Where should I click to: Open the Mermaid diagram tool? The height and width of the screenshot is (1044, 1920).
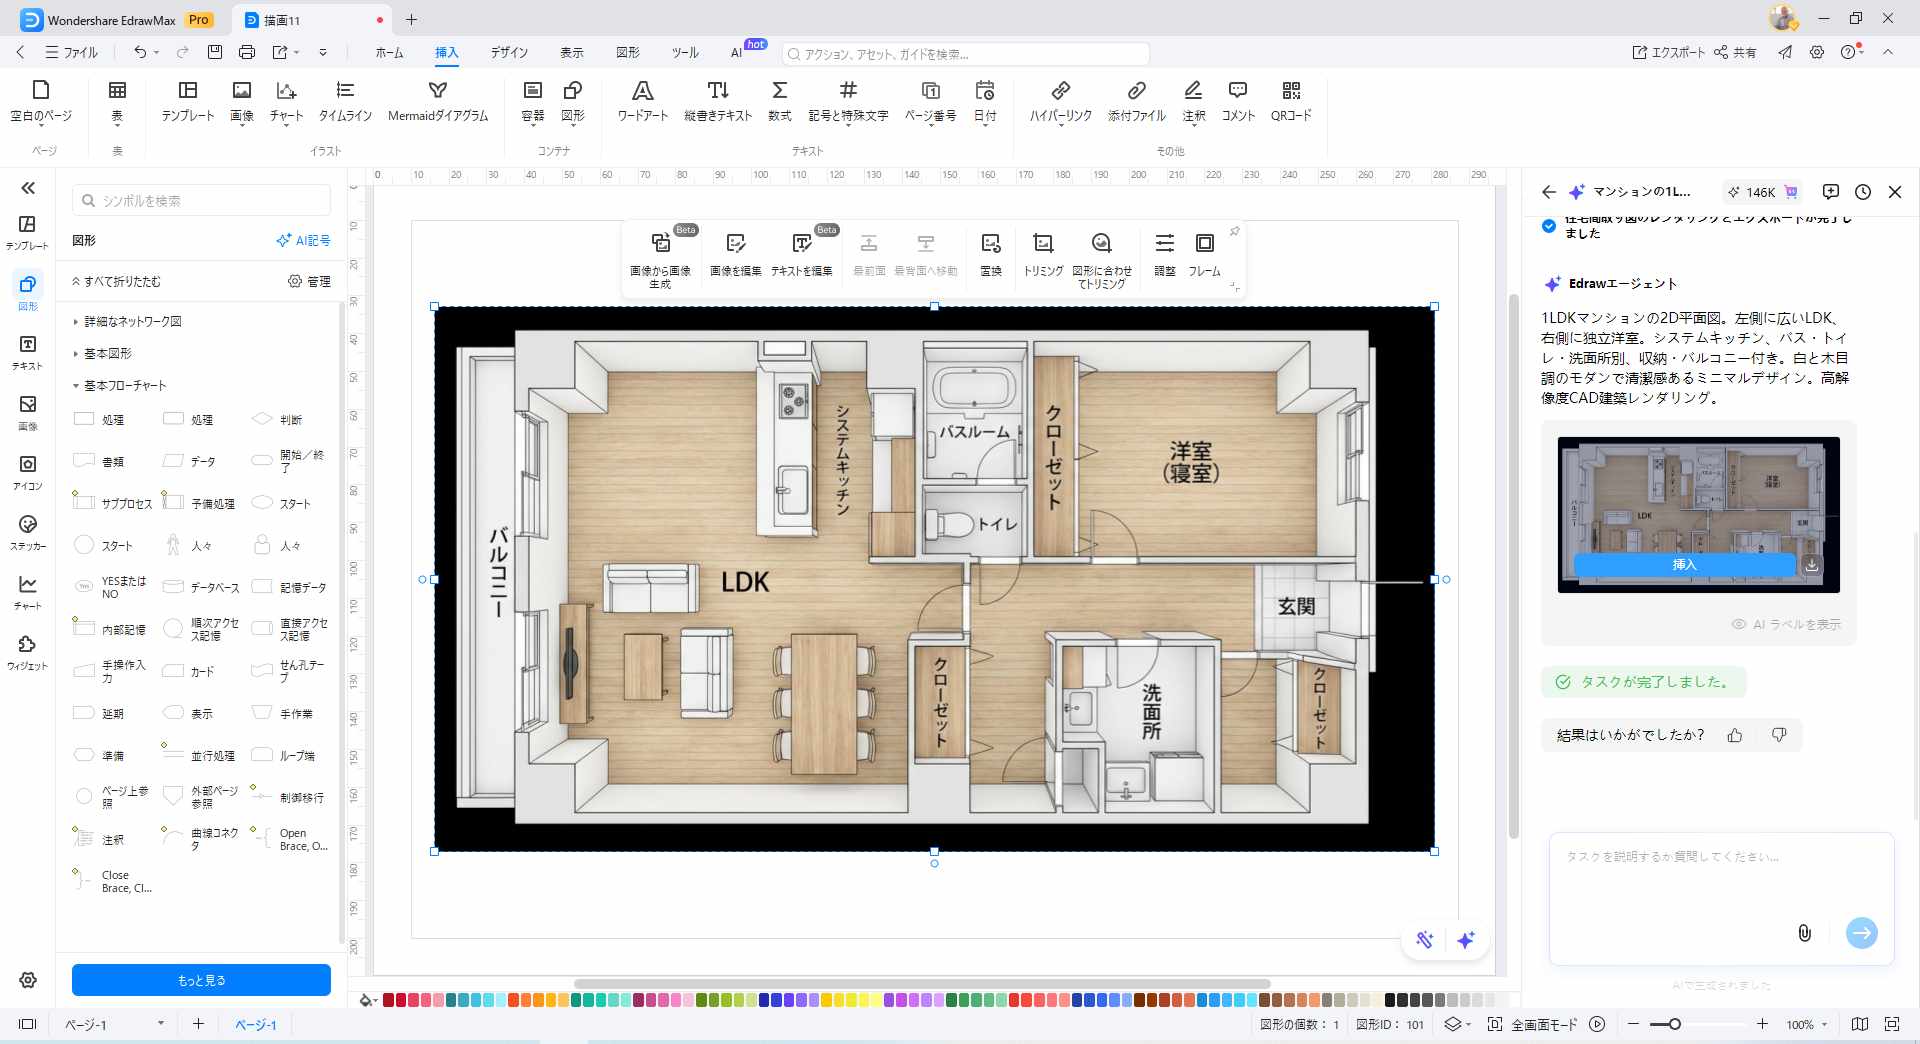click(x=437, y=100)
